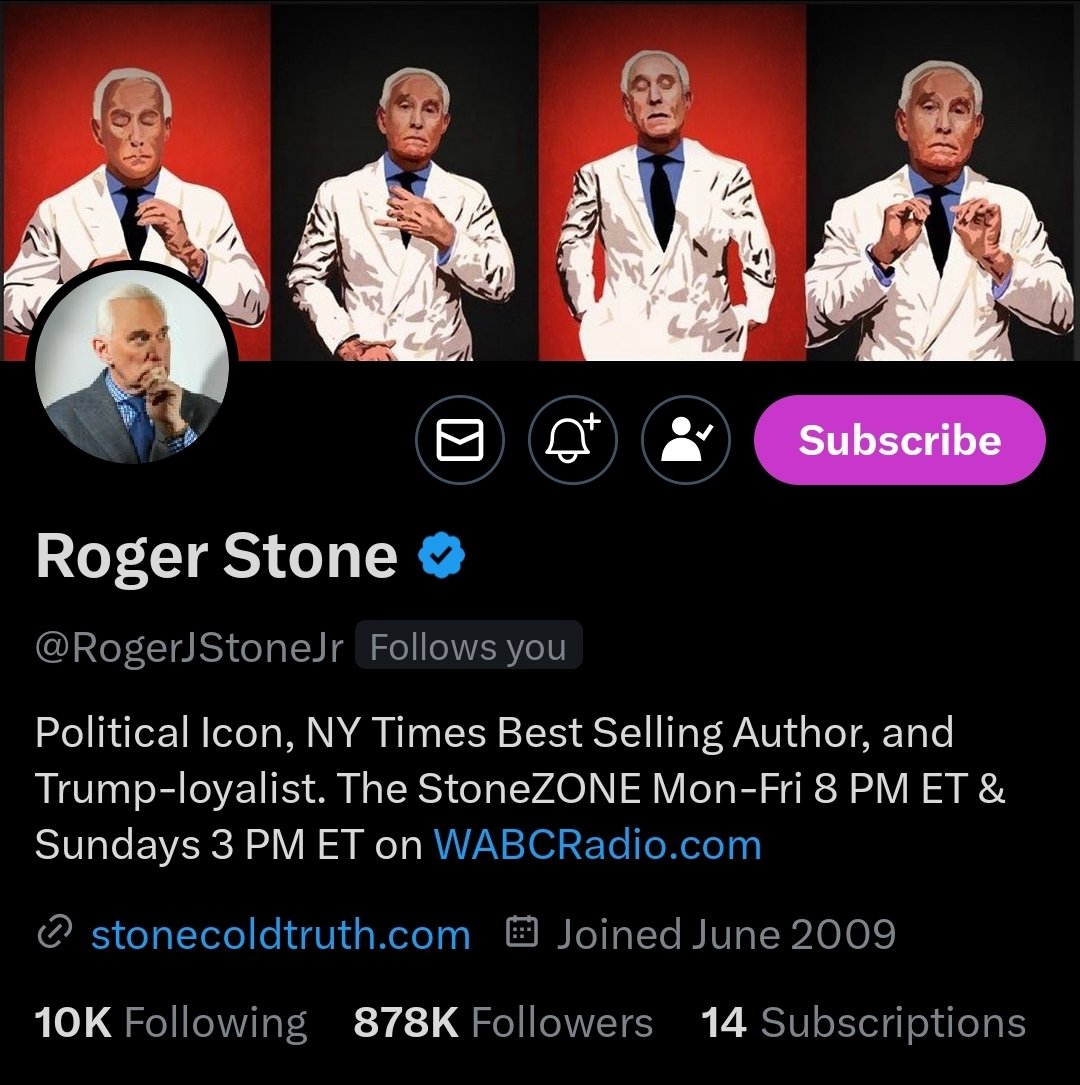Toggle the following status person-check button
Screen dimensions: 1080x1085
[686, 440]
